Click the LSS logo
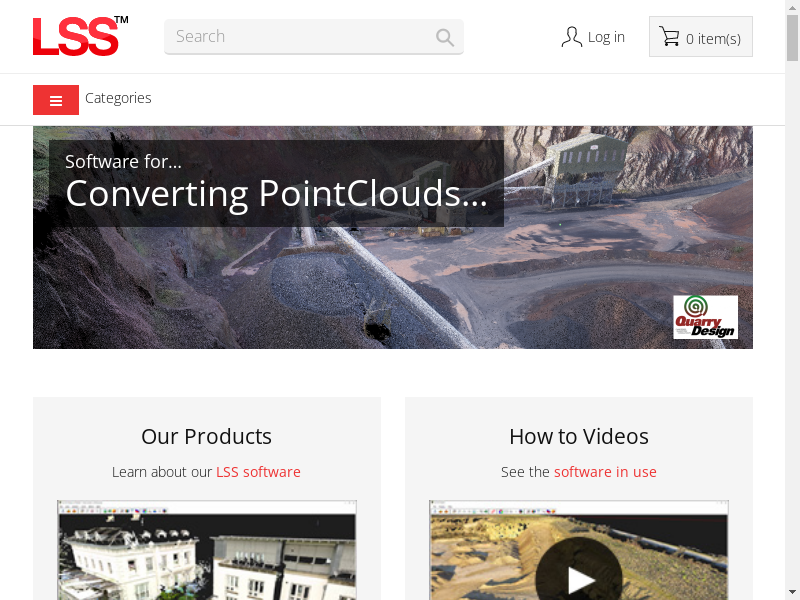Screen dimensions: 800x600 [x=81, y=36]
